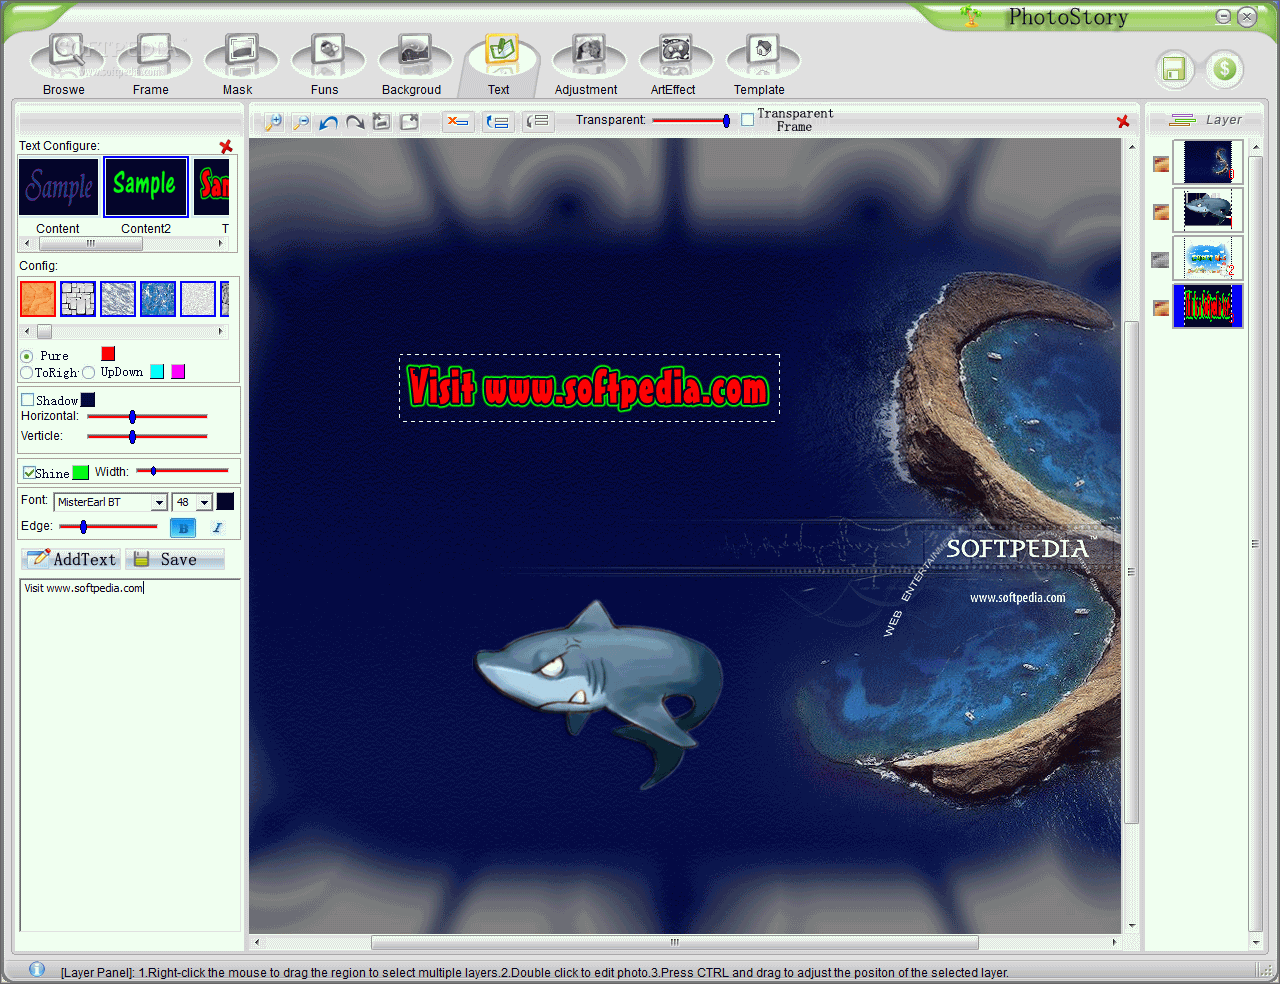The image size is (1280, 984).
Task: Open the font size dropdown
Action: click(204, 502)
